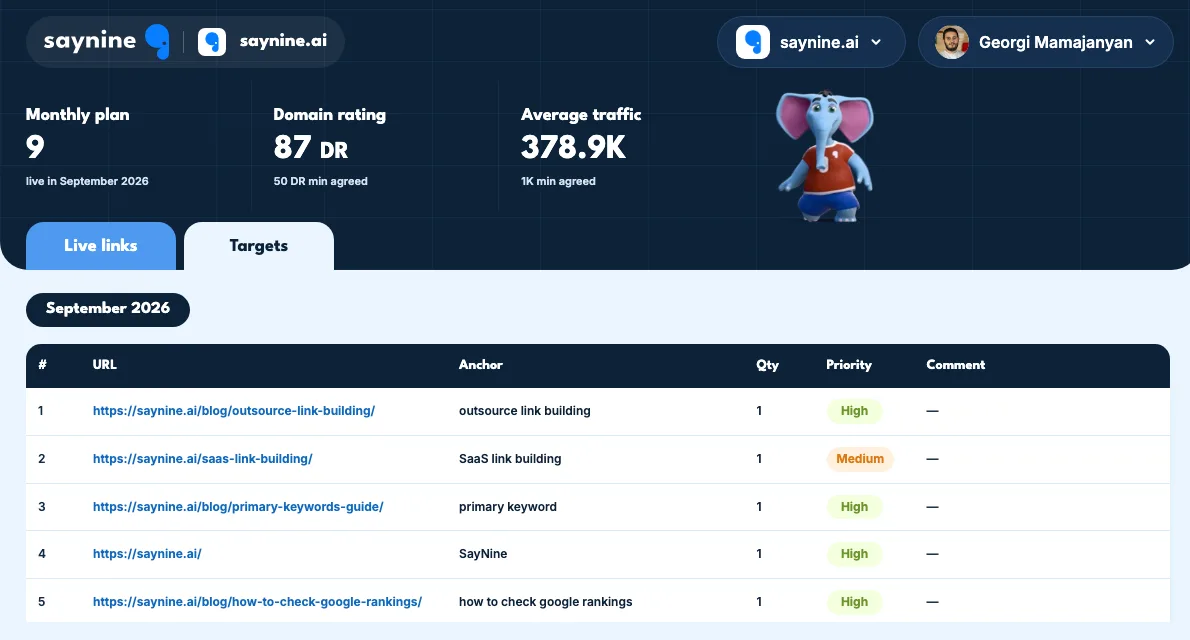Click the # column header

tap(42, 364)
